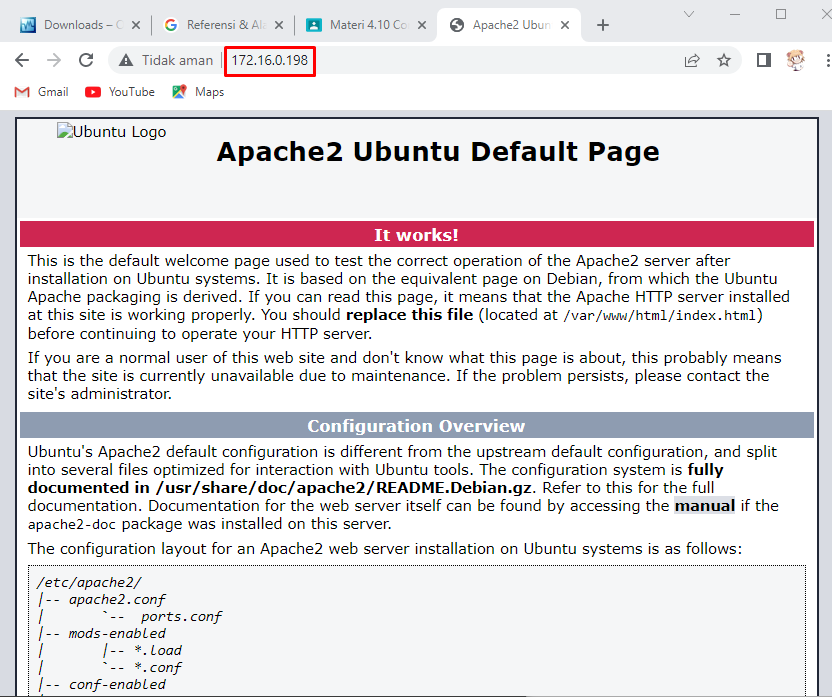Image resolution: width=832 pixels, height=697 pixels.
Task: Close the Apache2 Ubuntu tab
Action: point(565,25)
